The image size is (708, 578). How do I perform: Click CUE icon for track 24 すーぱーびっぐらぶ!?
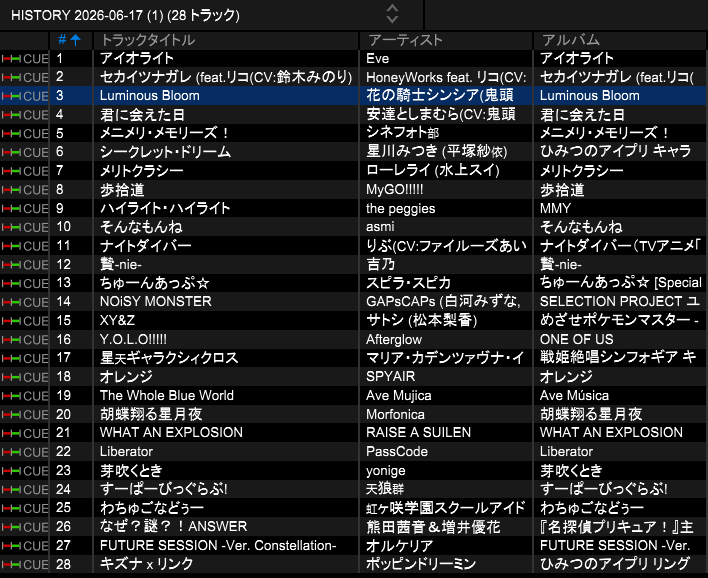pos(24,489)
